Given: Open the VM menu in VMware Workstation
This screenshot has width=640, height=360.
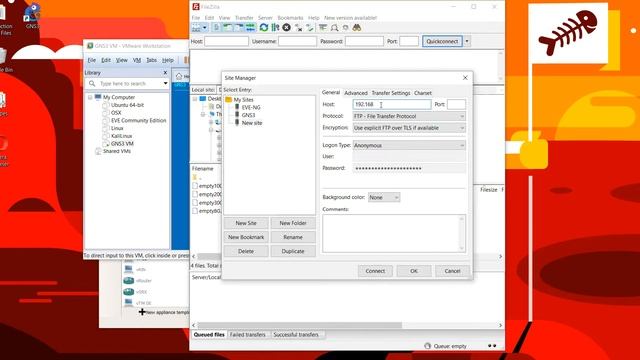Looking at the screenshot, I should coord(137,60).
